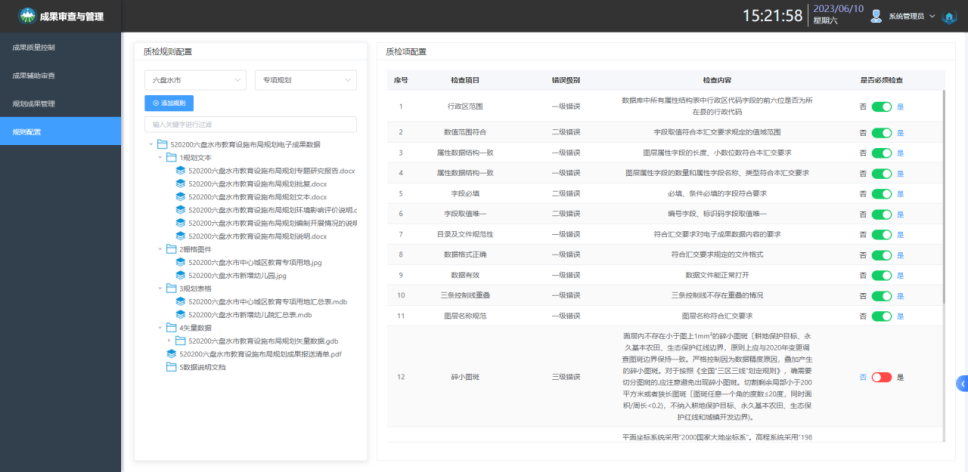Click file icon of 新增幼儿园汇总表.mdb
Screen dimensions: 968x473
click(180, 314)
